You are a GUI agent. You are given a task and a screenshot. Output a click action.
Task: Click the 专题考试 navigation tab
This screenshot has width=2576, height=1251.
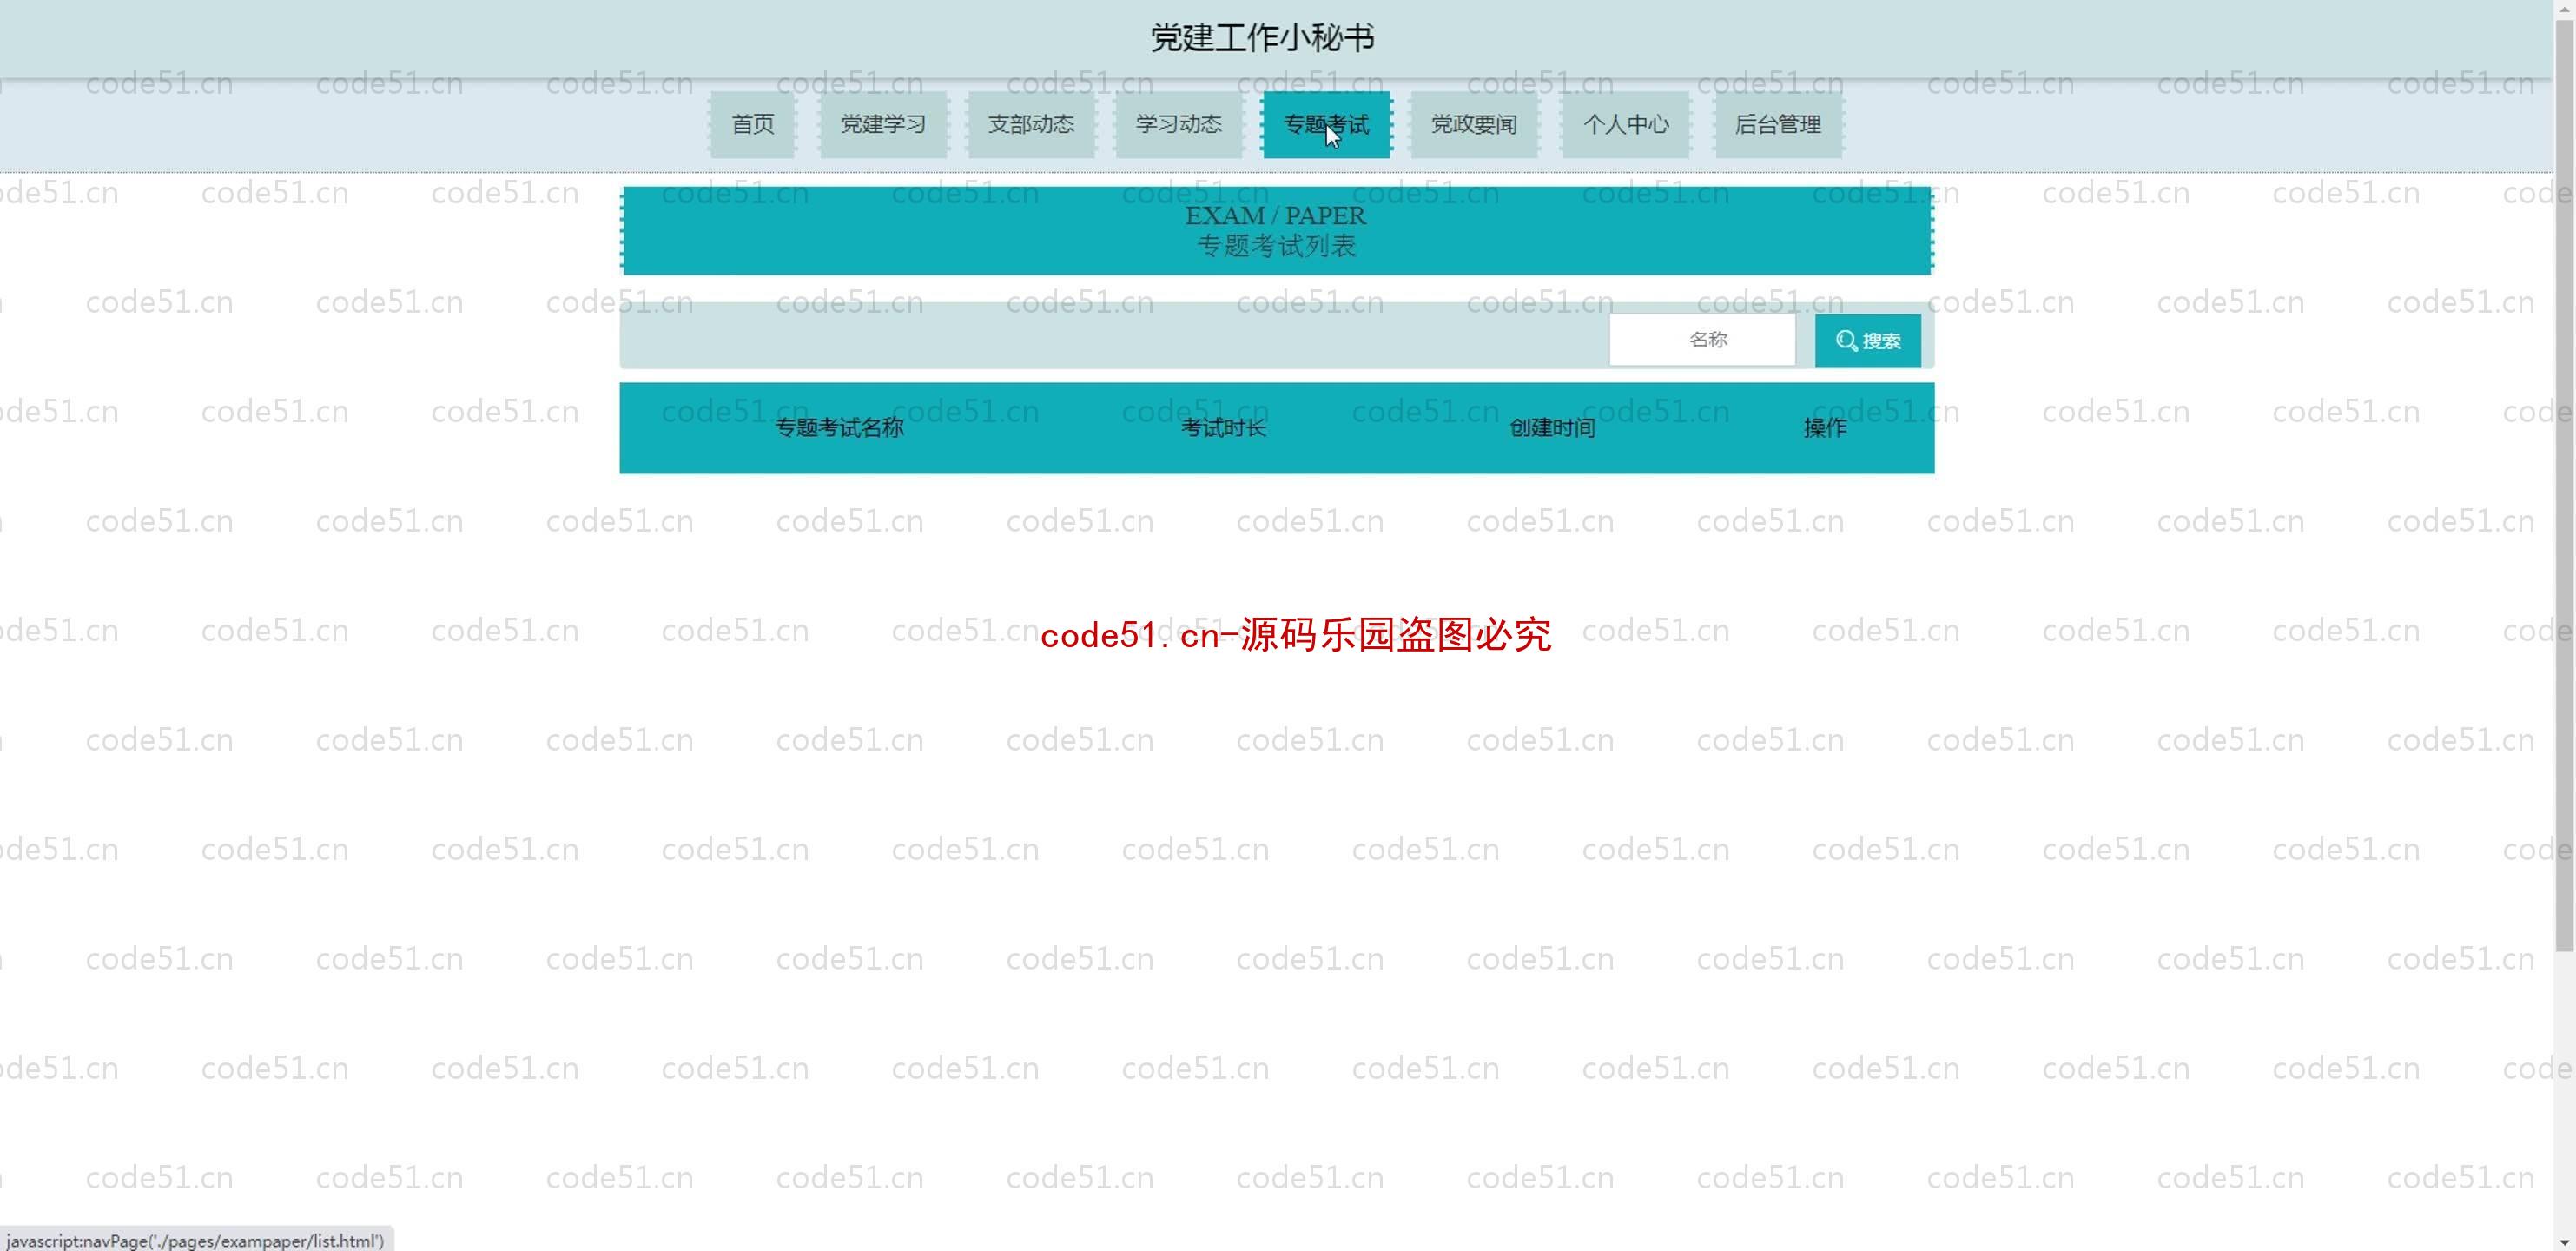coord(1327,125)
